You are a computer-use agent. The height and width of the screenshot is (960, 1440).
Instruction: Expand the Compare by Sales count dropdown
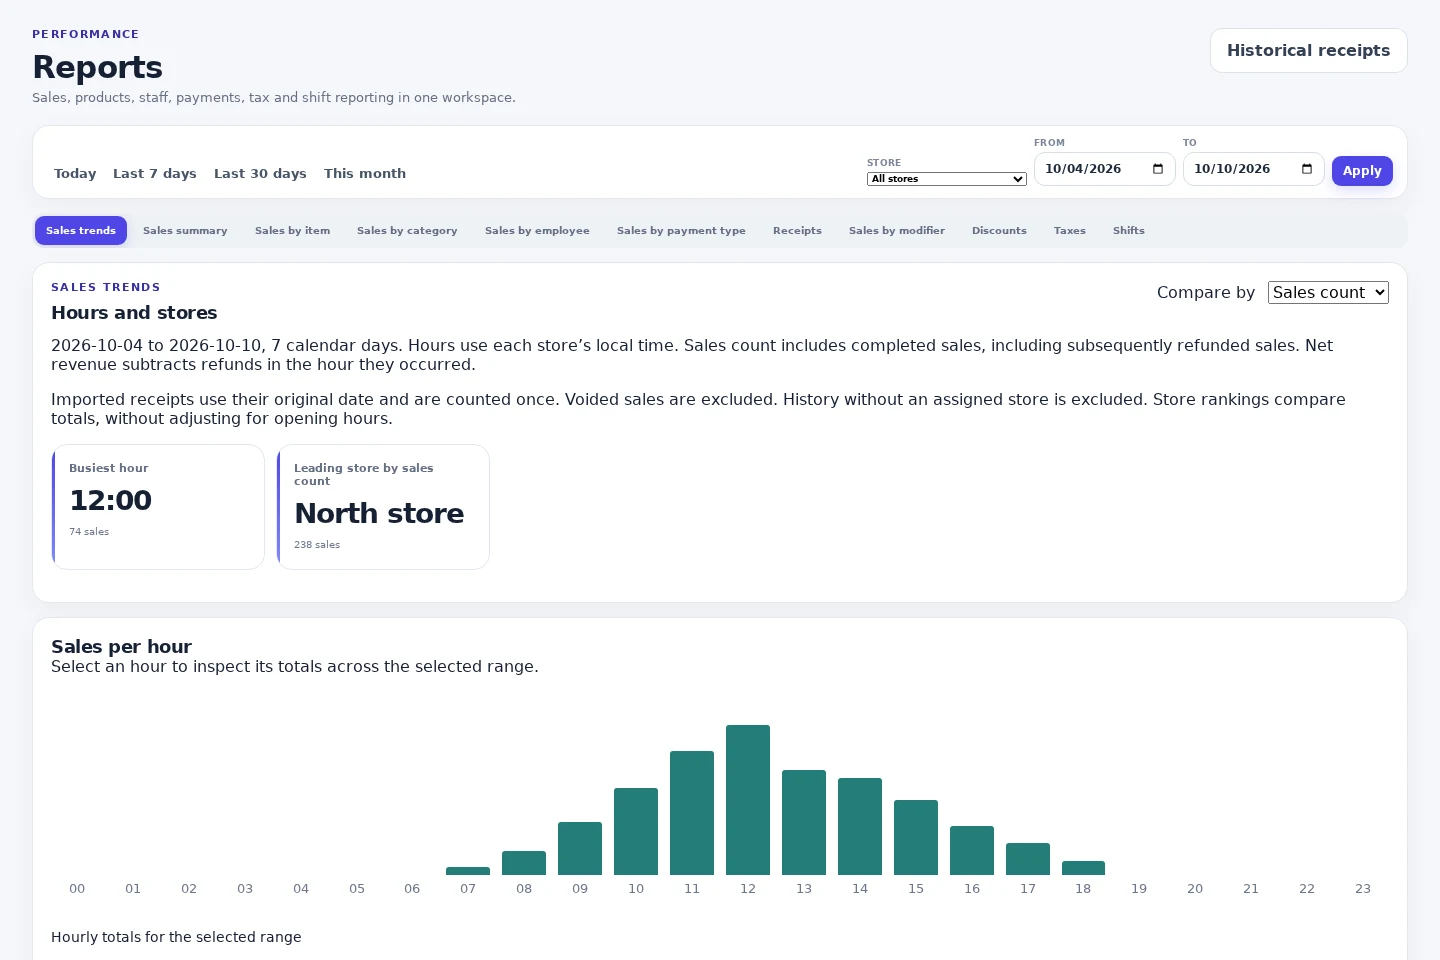(1328, 292)
